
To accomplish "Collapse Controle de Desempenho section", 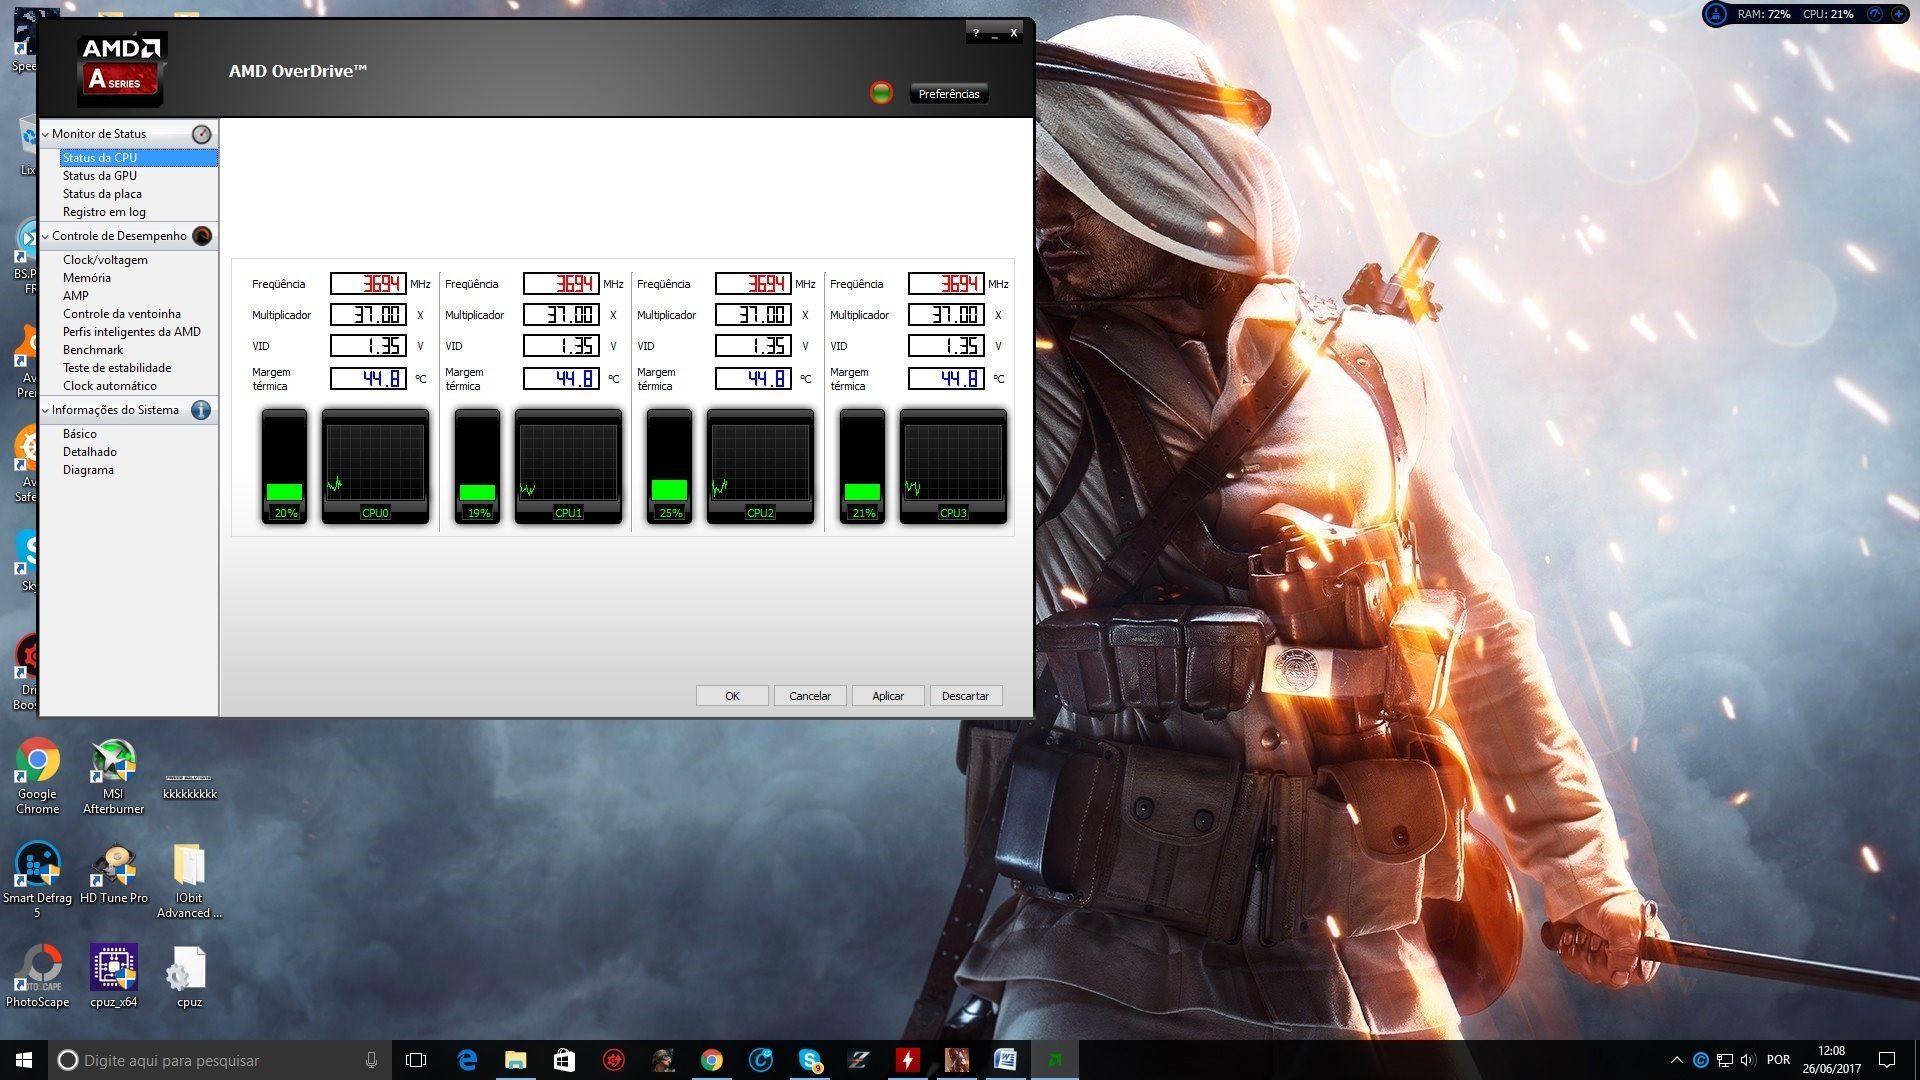I will click(x=45, y=236).
